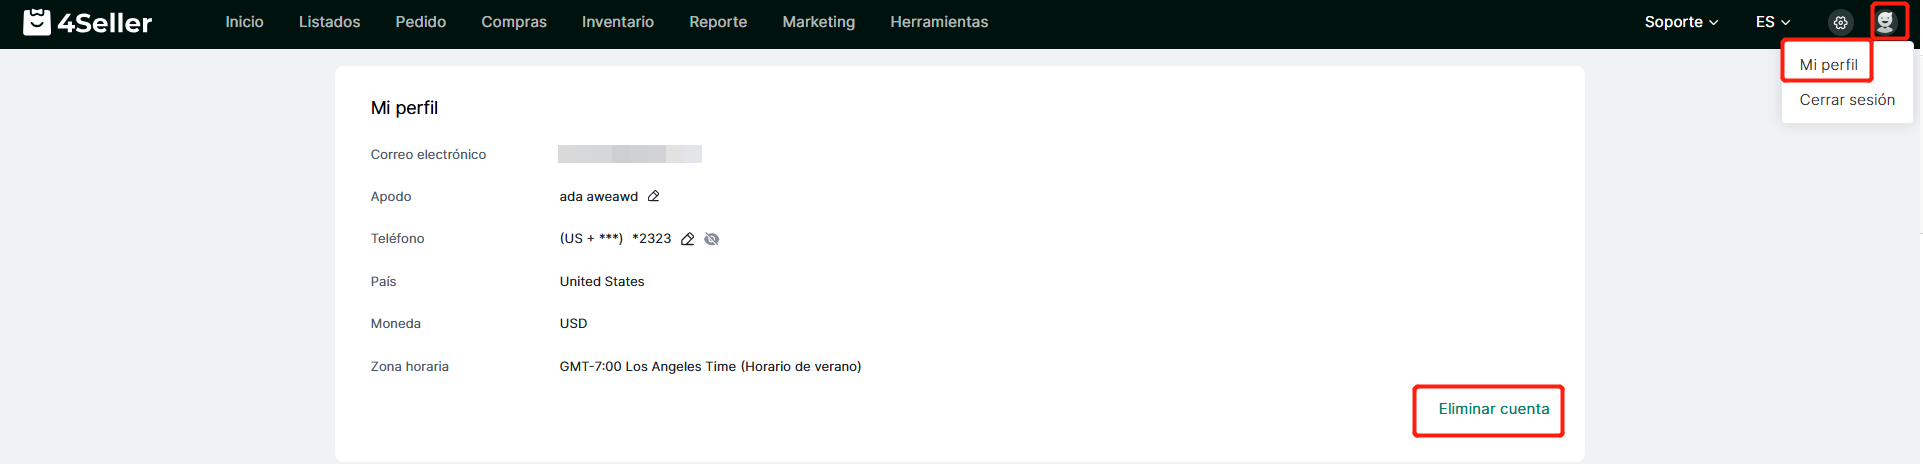Open the ES language dropdown

[1773, 22]
